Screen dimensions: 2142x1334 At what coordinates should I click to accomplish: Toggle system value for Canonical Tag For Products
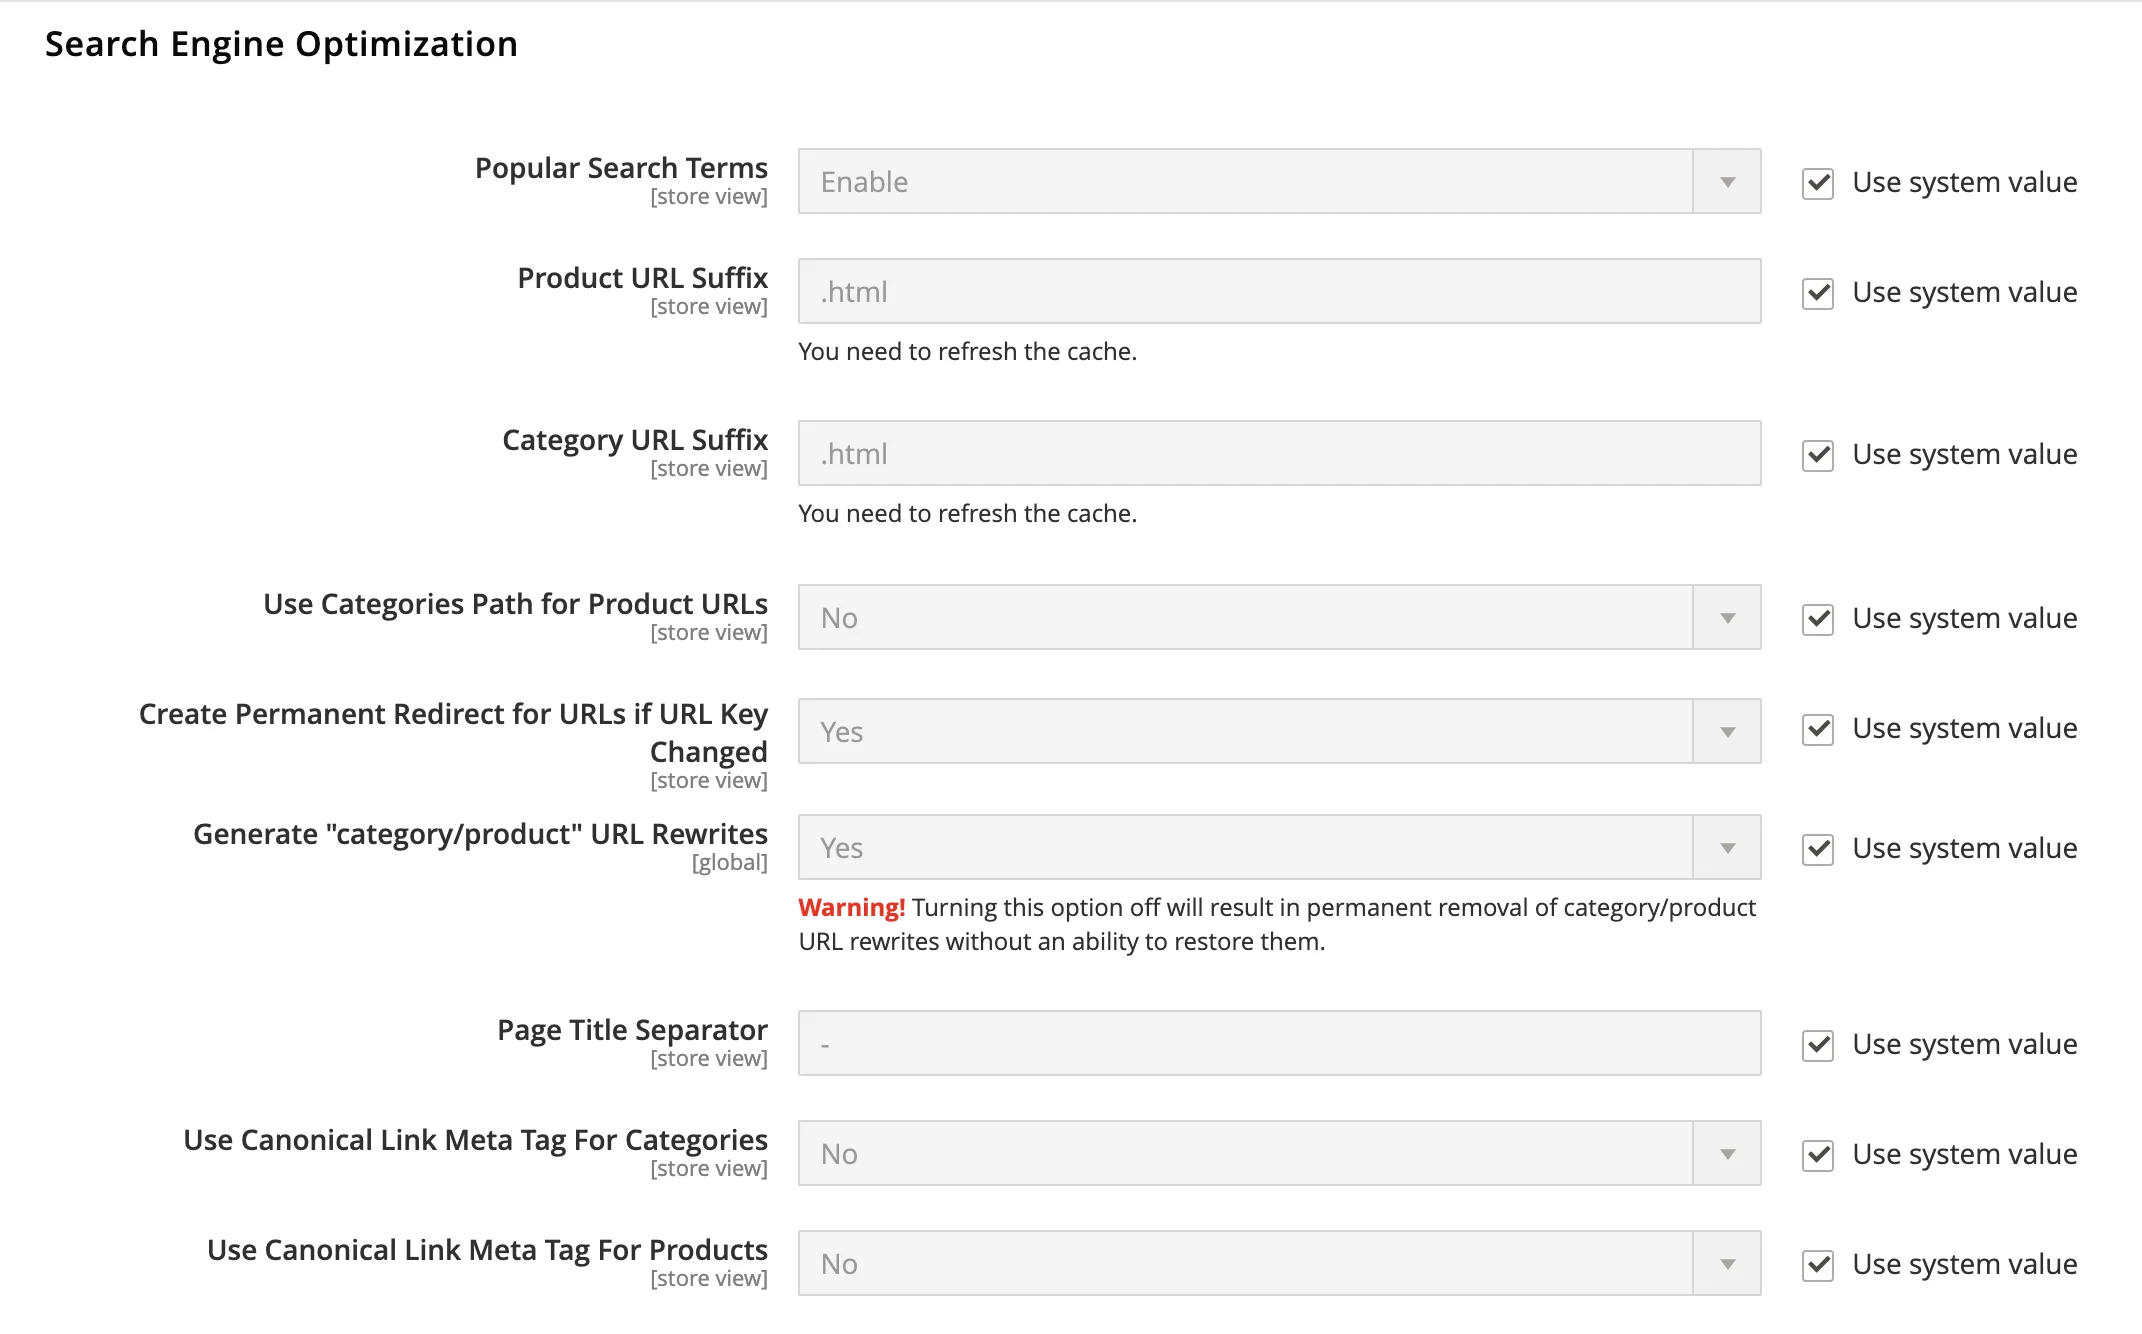[x=1817, y=1265]
